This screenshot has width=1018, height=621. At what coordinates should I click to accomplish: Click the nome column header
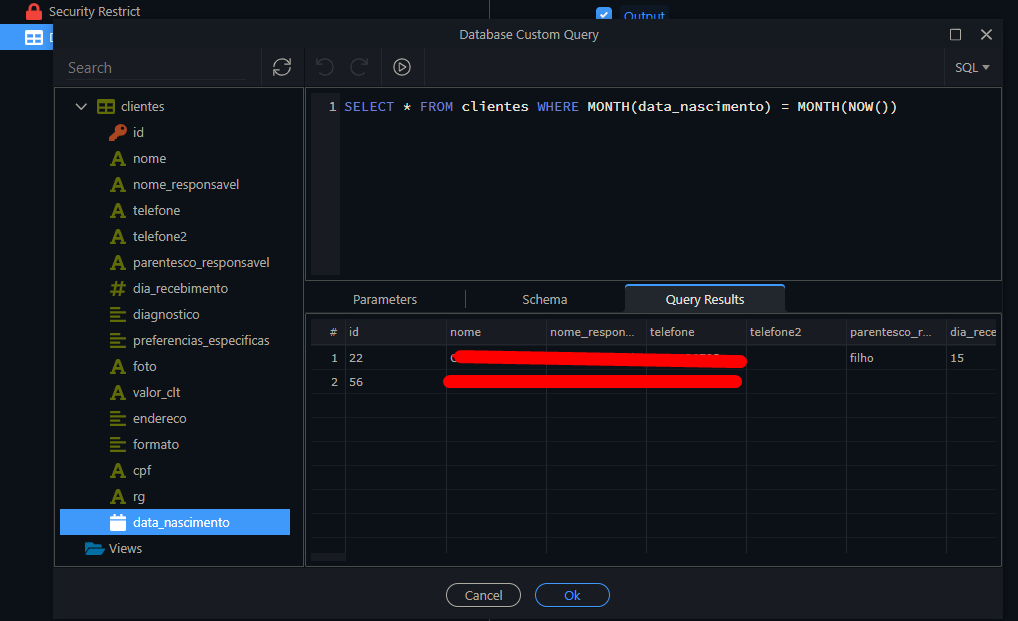[x=496, y=332]
